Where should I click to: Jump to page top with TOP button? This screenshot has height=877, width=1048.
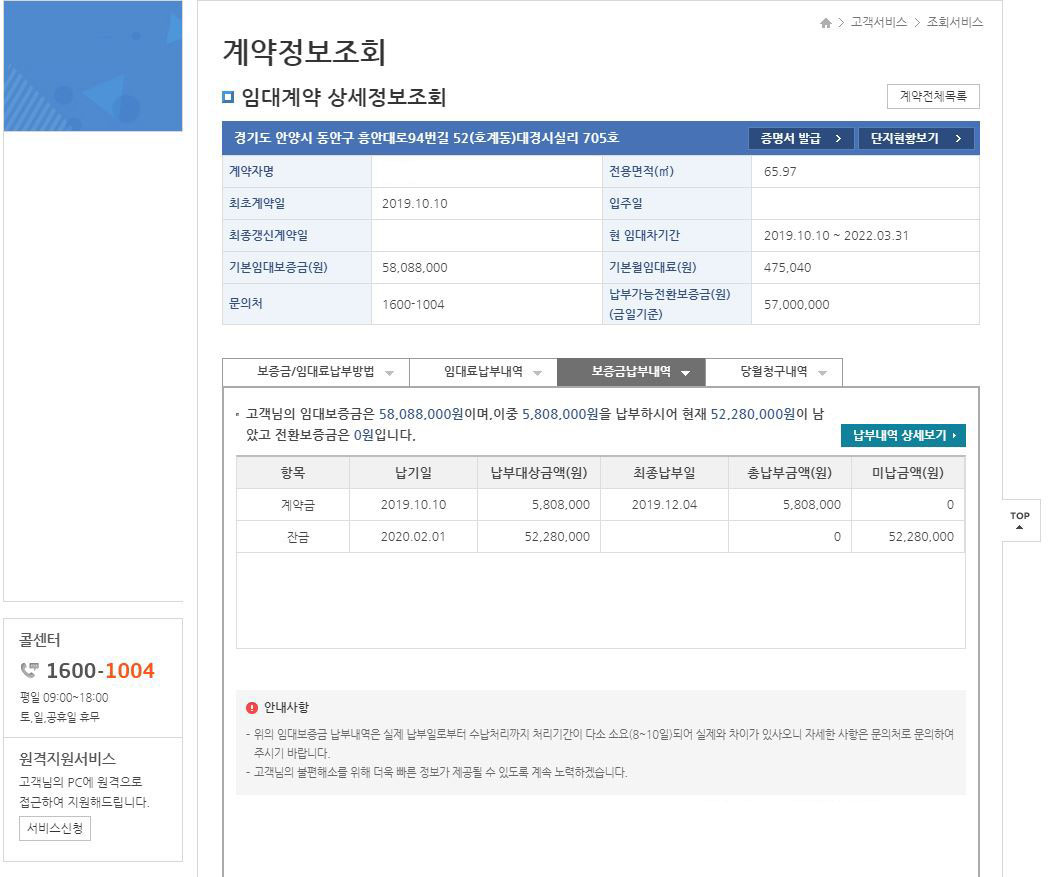coord(1020,520)
